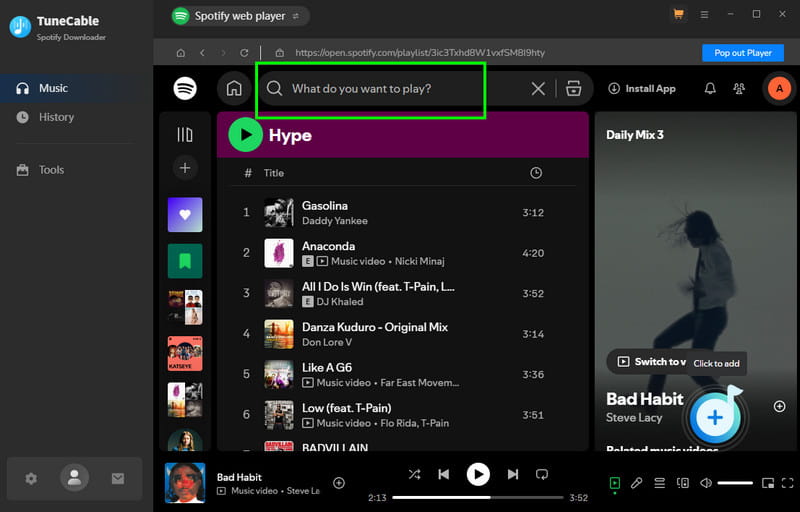Open DJ Khaled artist link
800x512 pixels.
tap(340, 301)
